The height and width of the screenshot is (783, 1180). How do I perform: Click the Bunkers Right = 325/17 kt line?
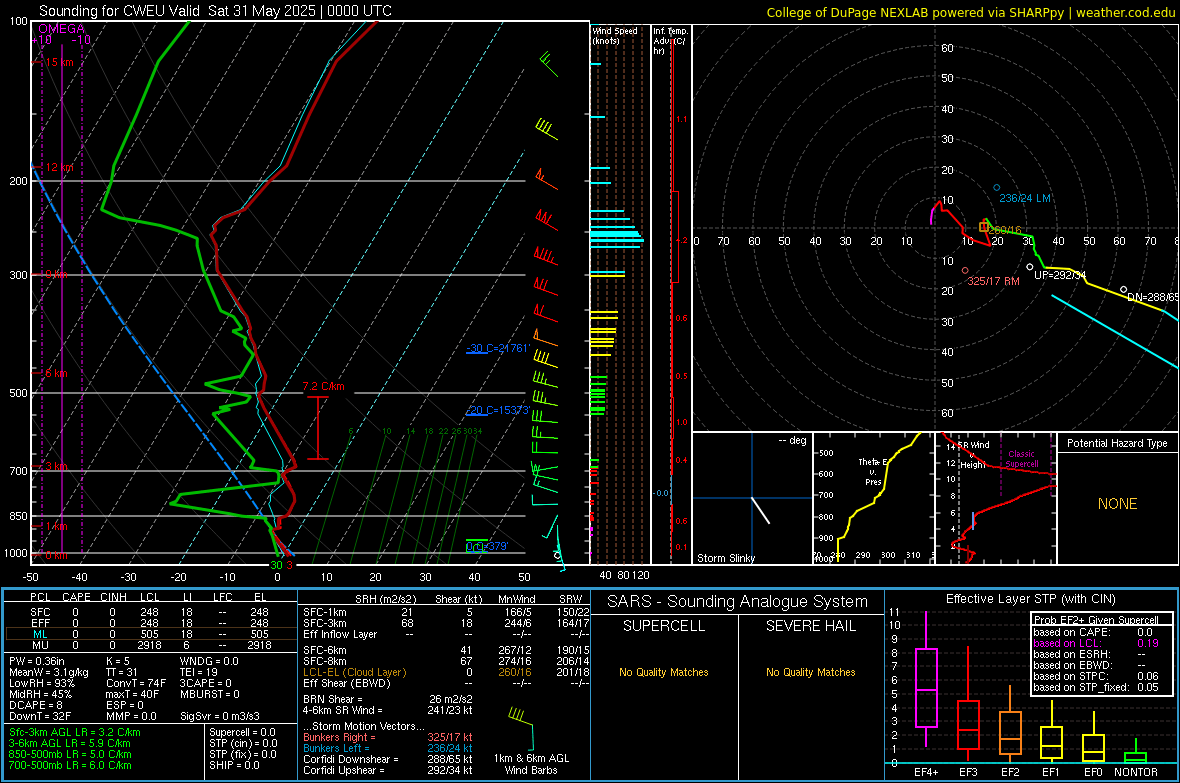pyautogui.click(x=388, y=737)
